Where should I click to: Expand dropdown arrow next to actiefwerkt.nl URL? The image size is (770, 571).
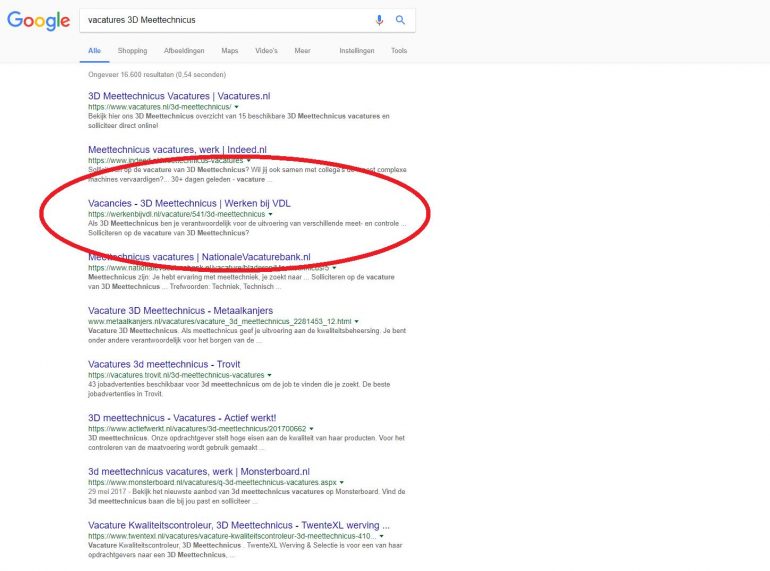tap(311, 429)
